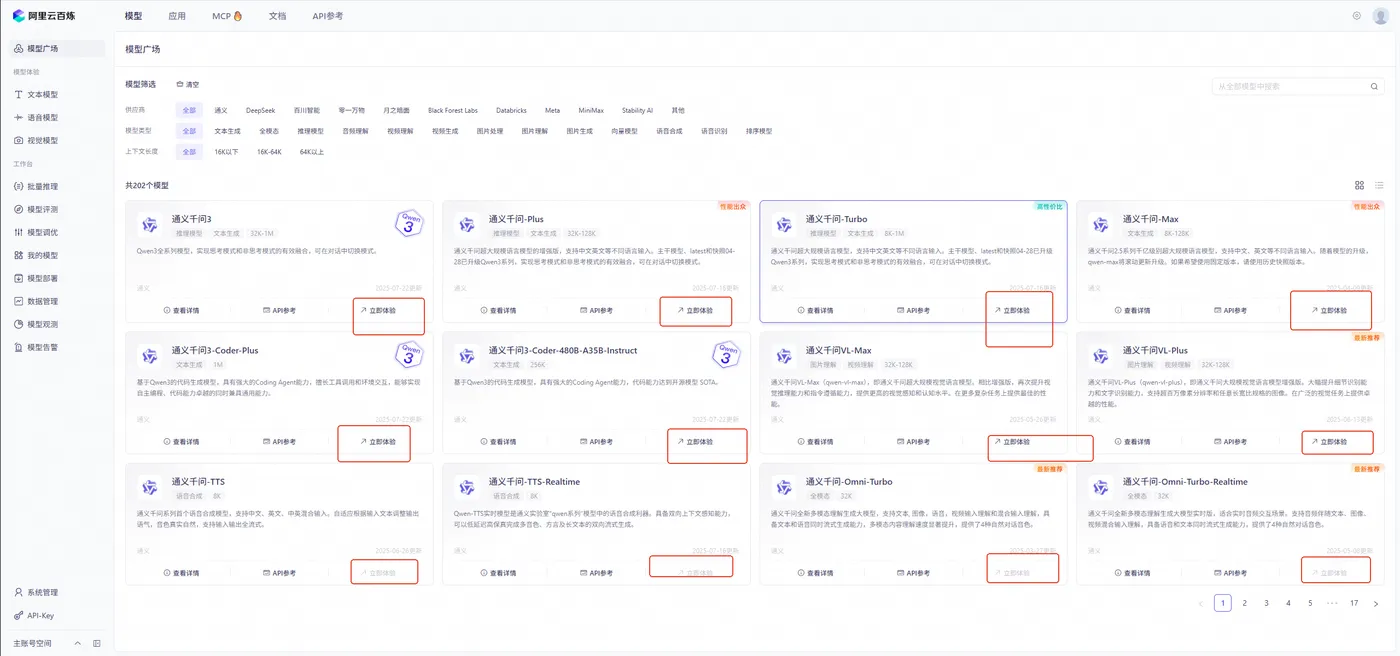1400x656 pixels.
Task: Go to page 5 of models
Action: click(x=1310, y=603)
